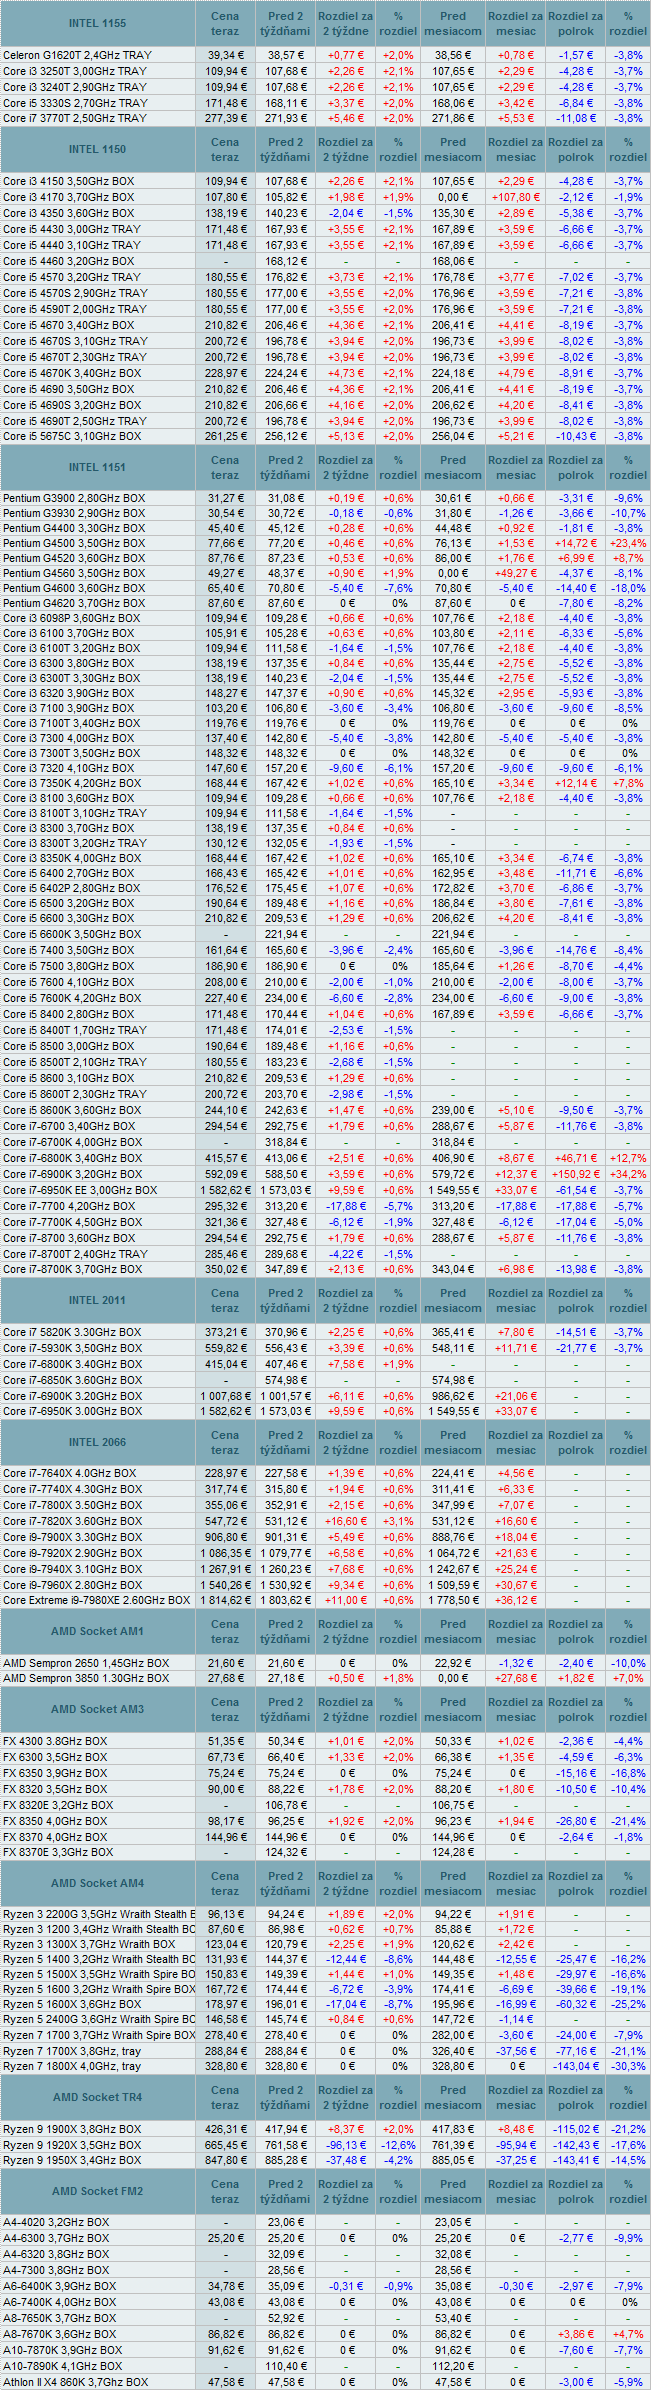
Task: Click the 1 007,68 € price cell
Action: pos(225,1396)
